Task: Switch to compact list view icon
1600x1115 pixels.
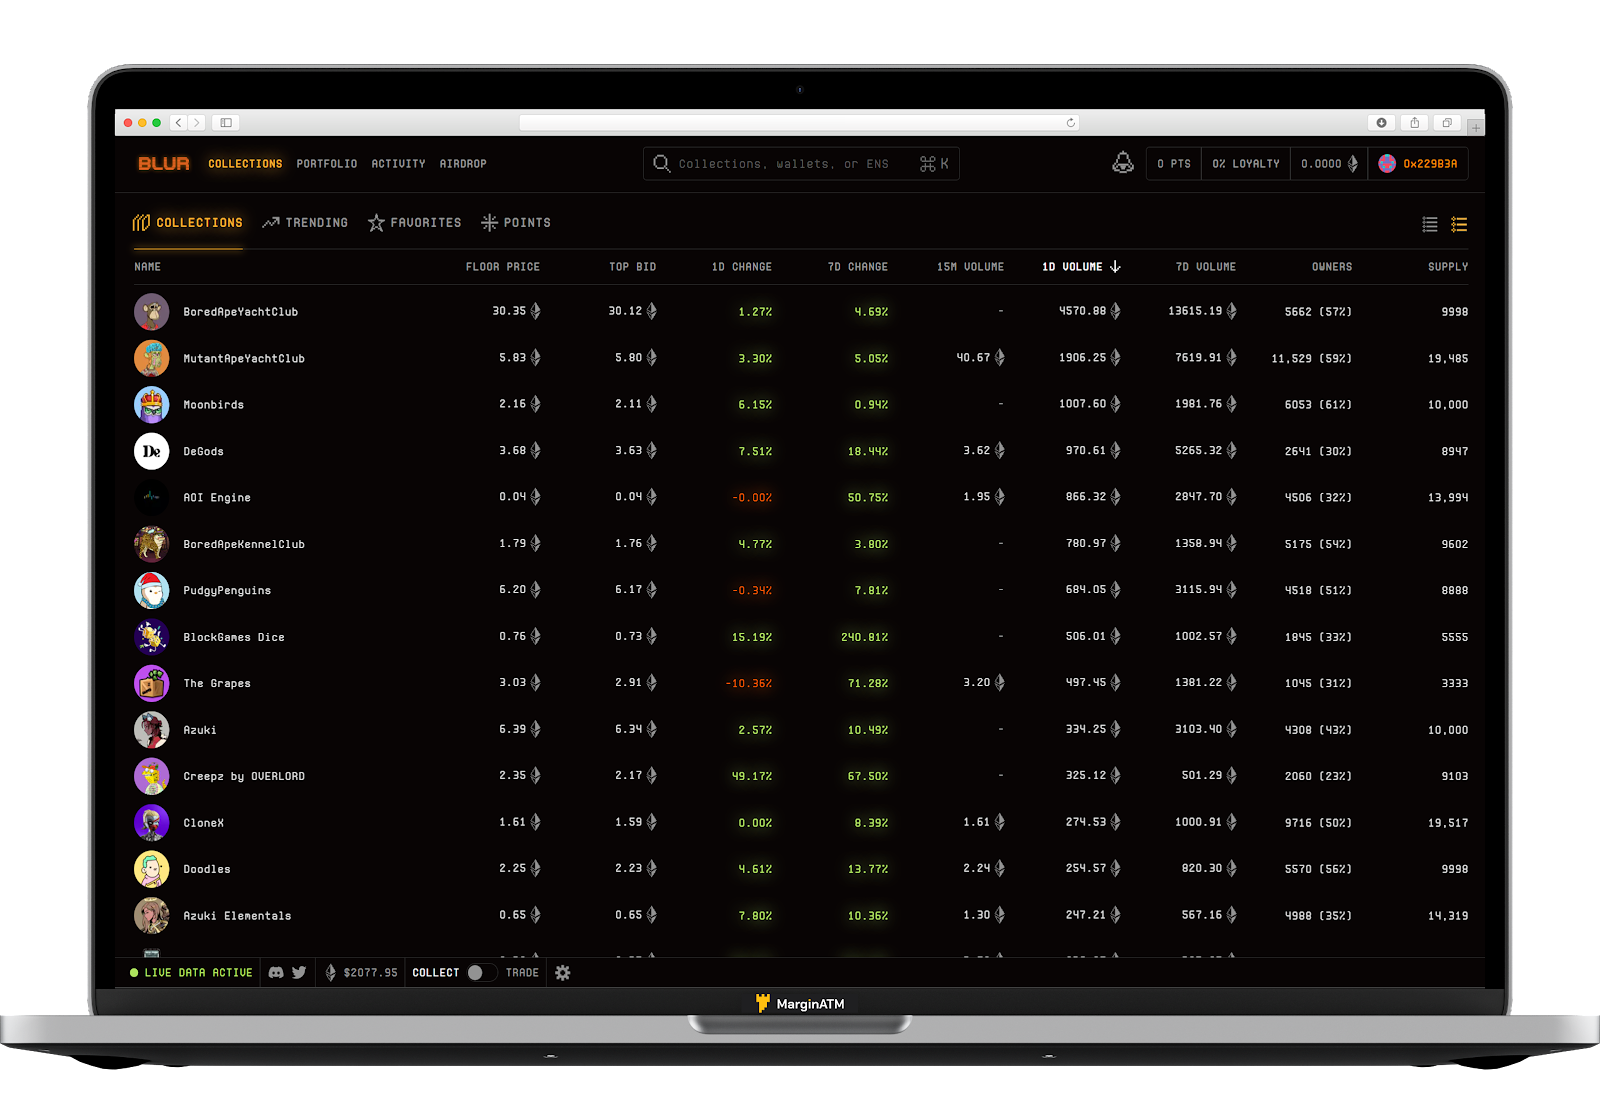Action: (x=1430, y=225)
